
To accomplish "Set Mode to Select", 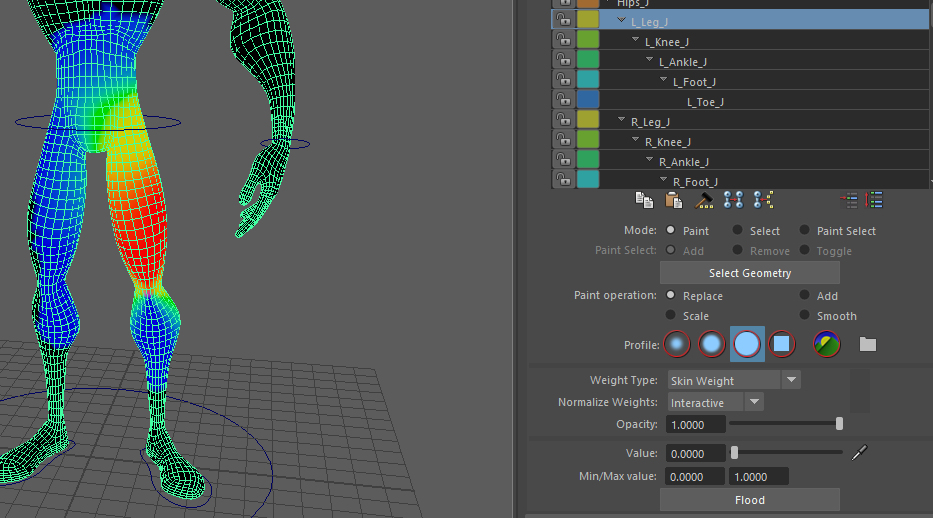I will [x=738, y=231].
